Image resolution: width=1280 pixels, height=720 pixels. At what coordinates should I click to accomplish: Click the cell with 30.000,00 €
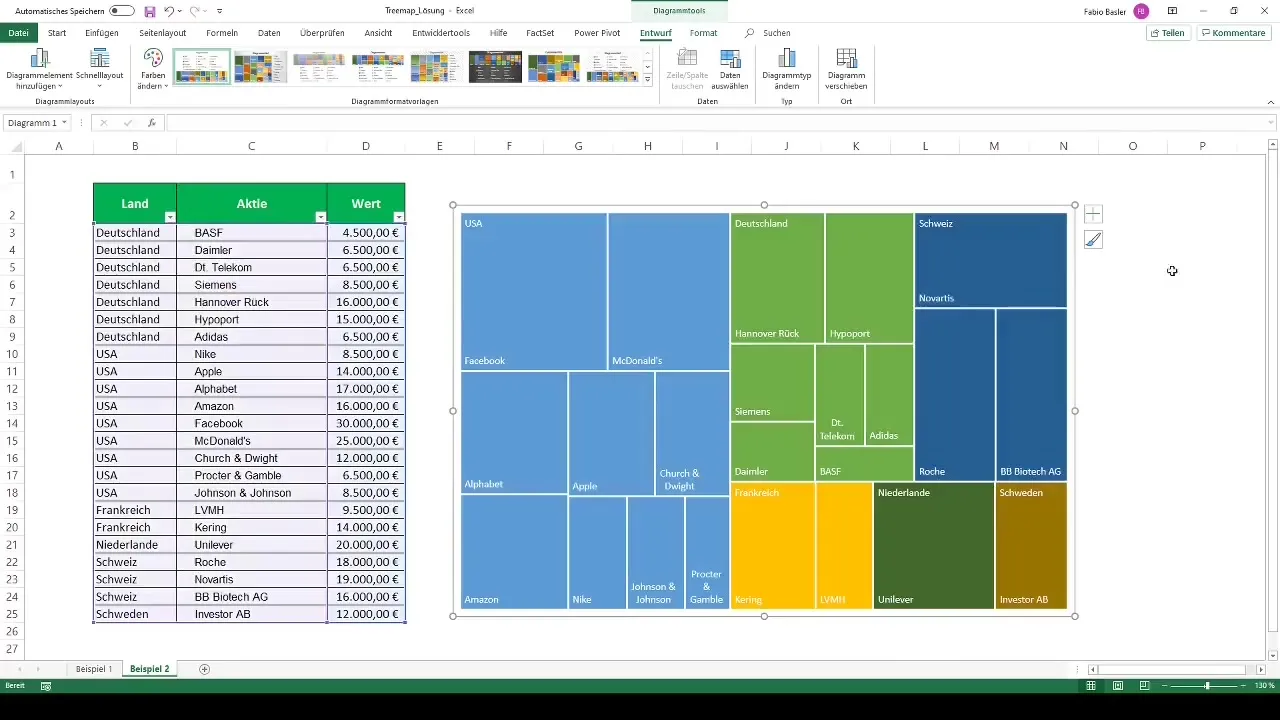[366, 424]
